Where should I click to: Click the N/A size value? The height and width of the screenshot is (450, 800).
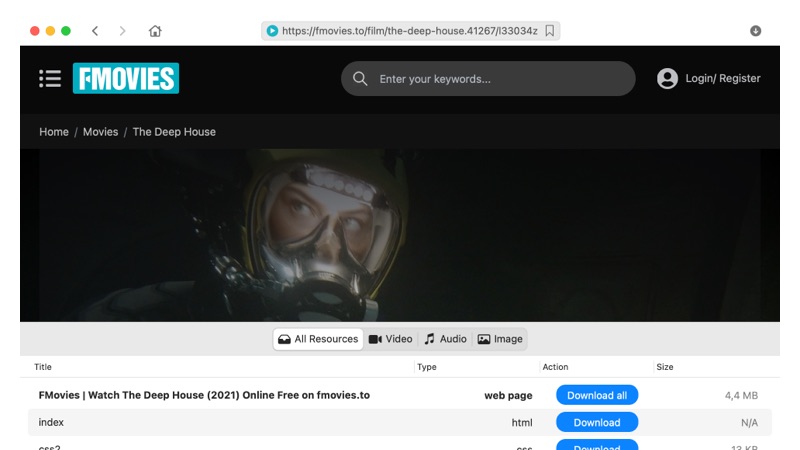tap(749, 422)
